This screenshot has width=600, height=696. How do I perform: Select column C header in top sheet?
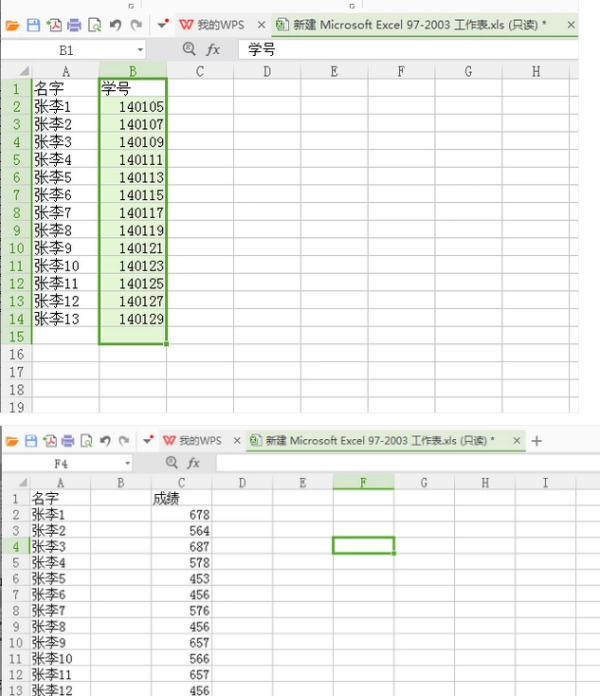coord(200,71)
